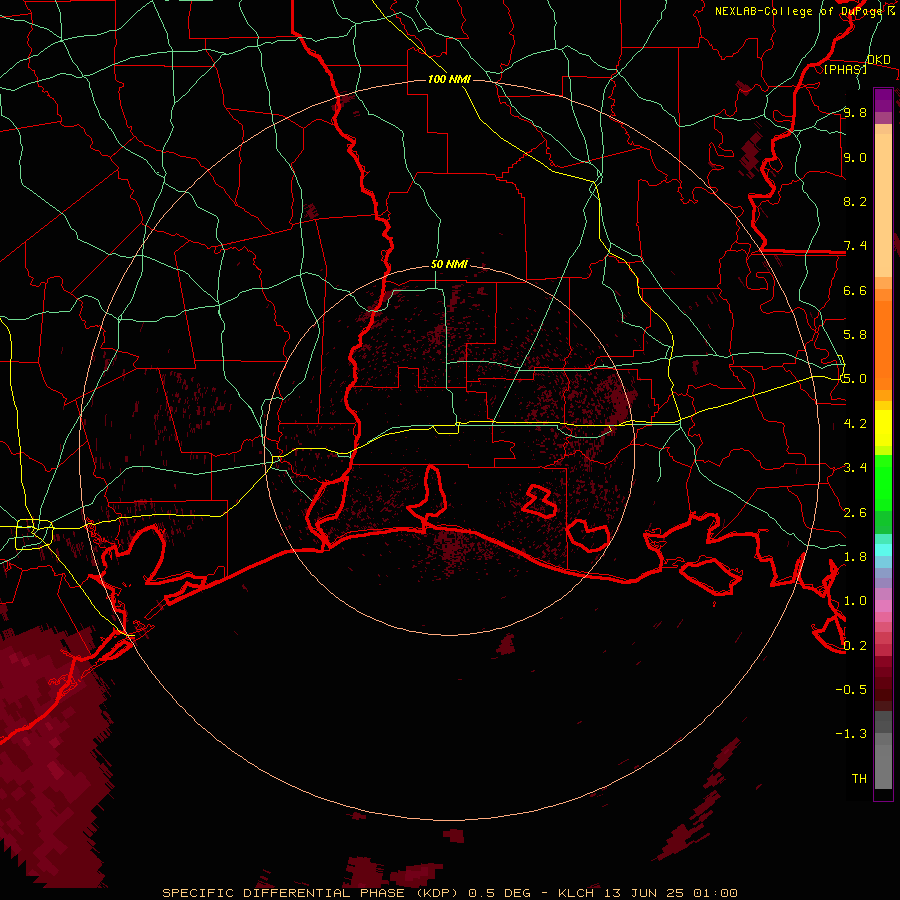Click the "NEXLAB-College of DuPage" credit text

pos(797,11)
